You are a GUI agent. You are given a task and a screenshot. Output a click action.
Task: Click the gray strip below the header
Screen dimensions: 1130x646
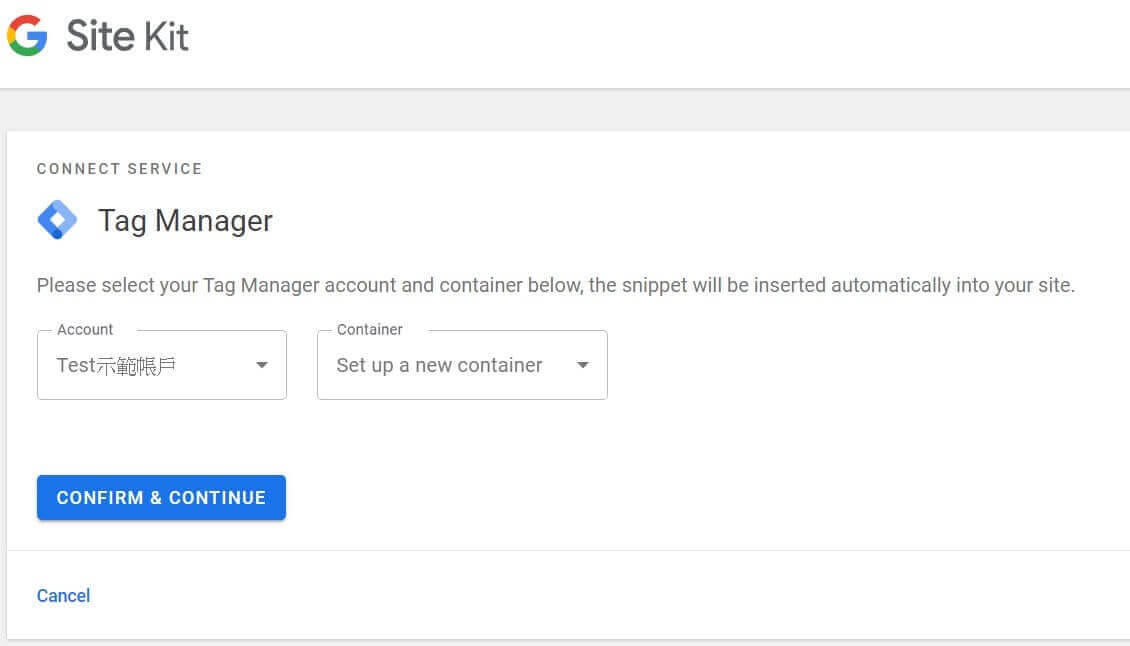point(565,110)
